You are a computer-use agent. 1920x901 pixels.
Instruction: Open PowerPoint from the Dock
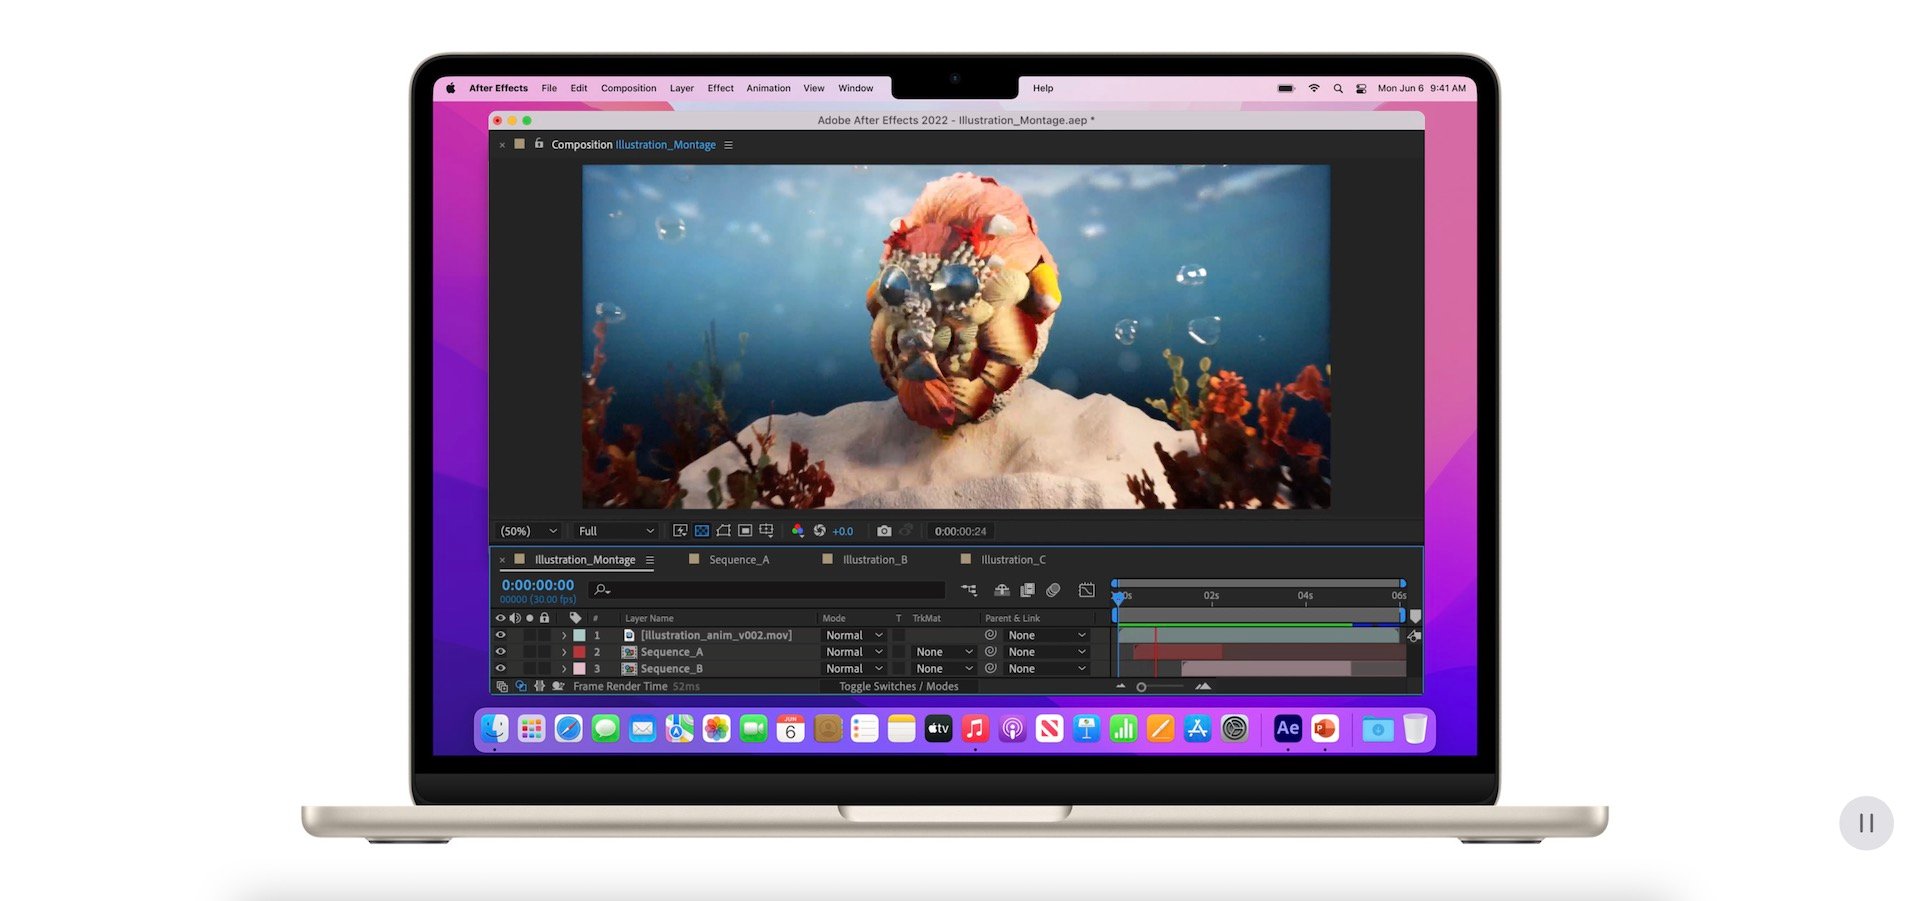tap(1325, 729)
